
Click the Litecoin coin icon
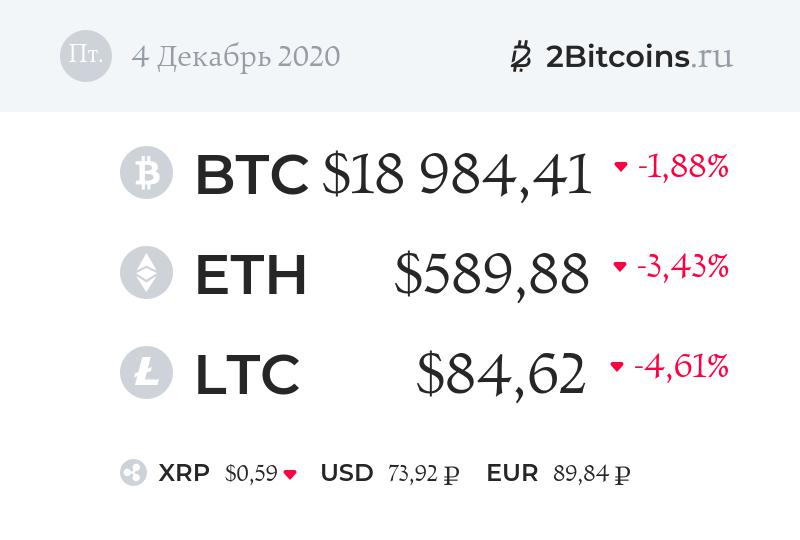pos(146,372)
